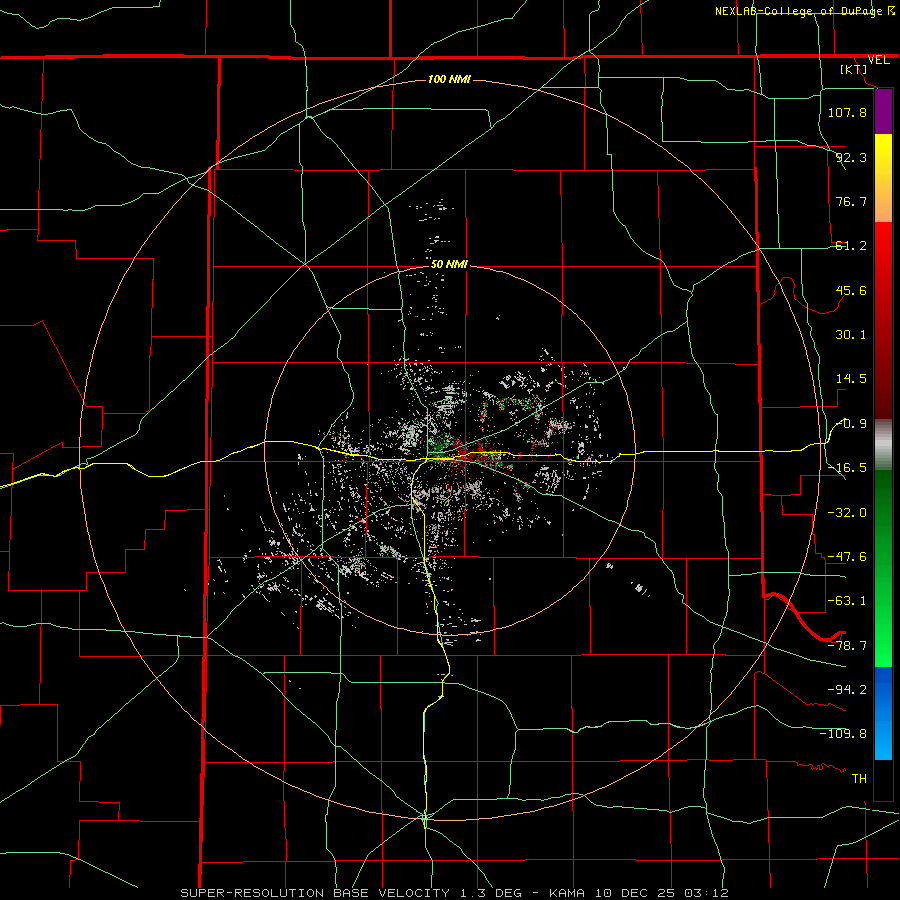
Task: Click the purple segment of the velocity color bar
Action: tap(883, 112)
